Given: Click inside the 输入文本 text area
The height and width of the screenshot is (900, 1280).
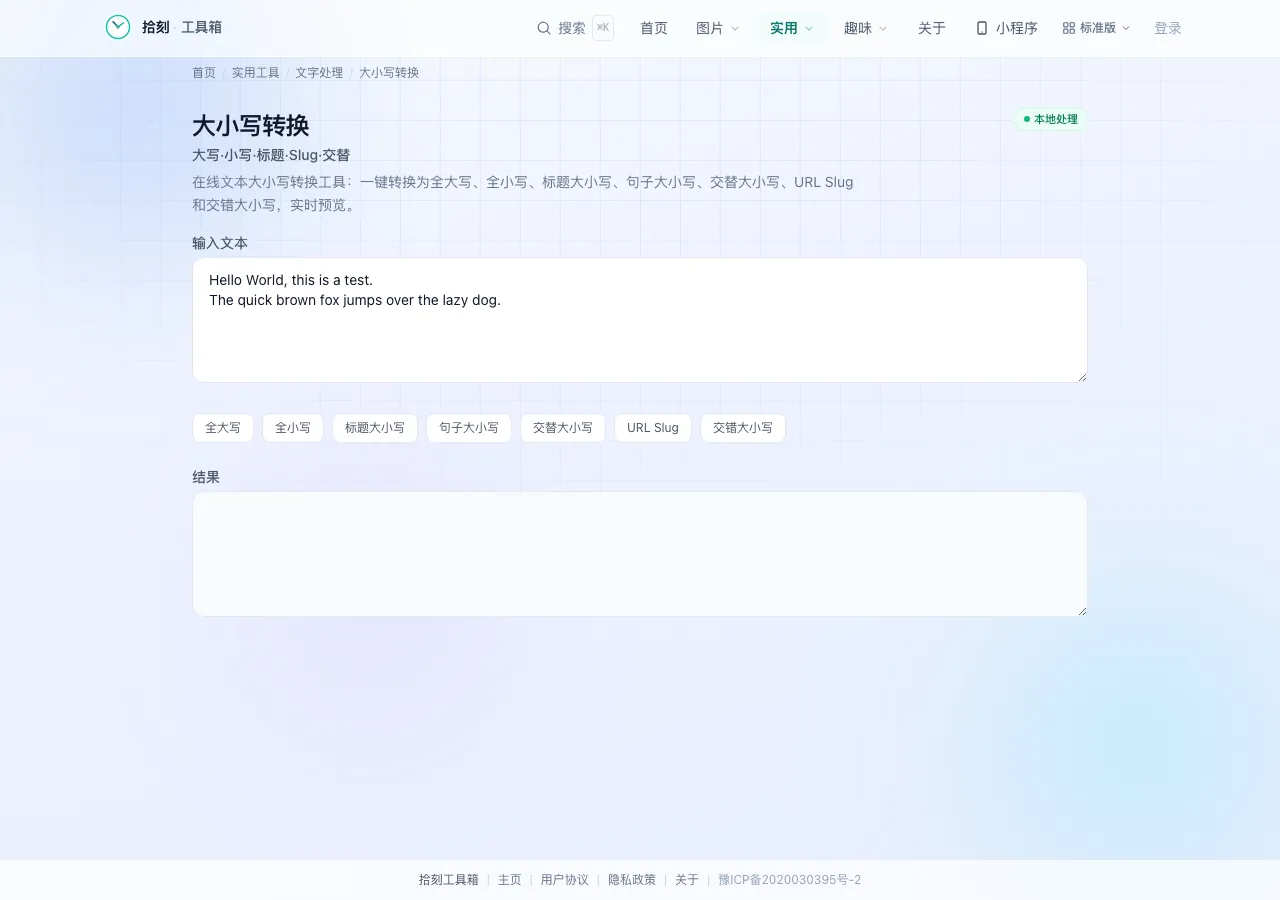Looking at the screenshot, I should point(640,320).
